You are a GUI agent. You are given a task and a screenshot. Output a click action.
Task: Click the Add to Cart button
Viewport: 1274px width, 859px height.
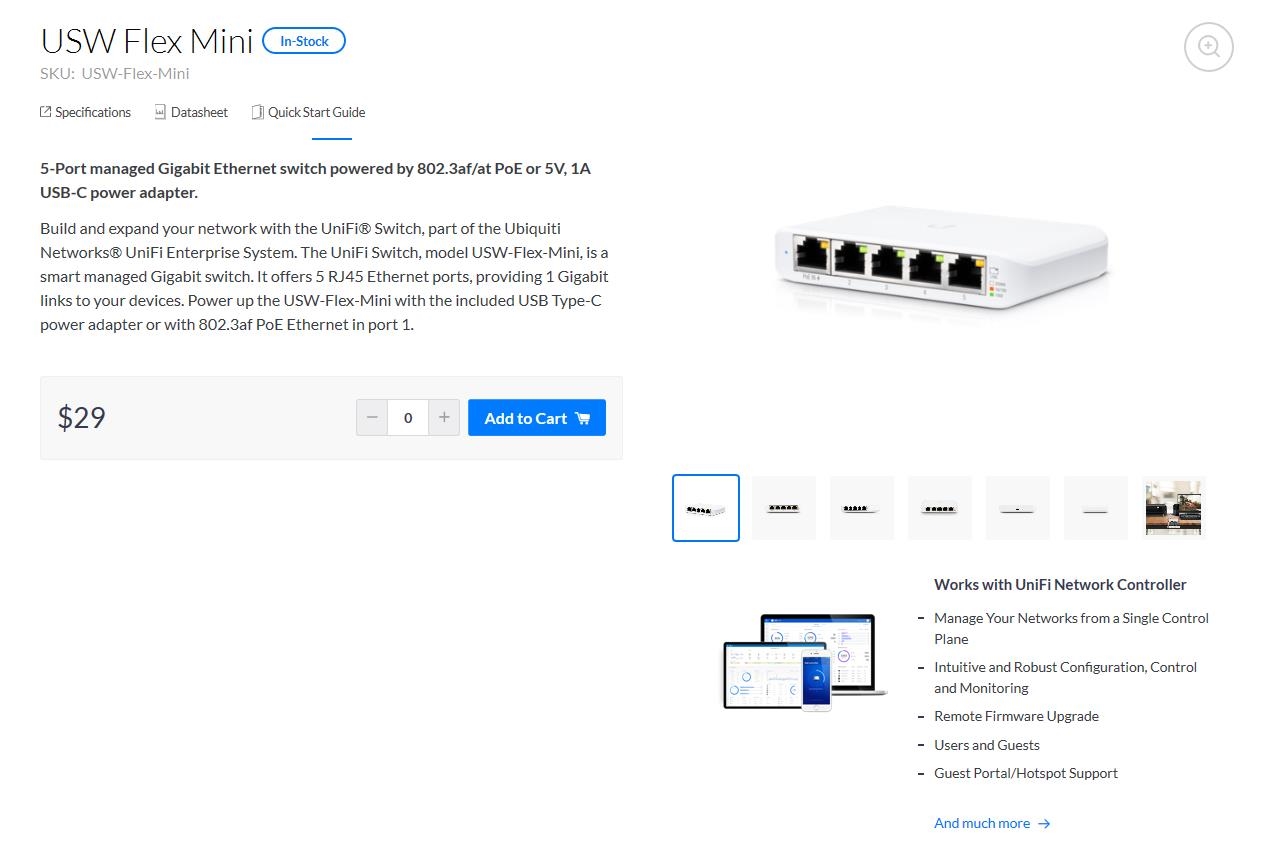537,418
